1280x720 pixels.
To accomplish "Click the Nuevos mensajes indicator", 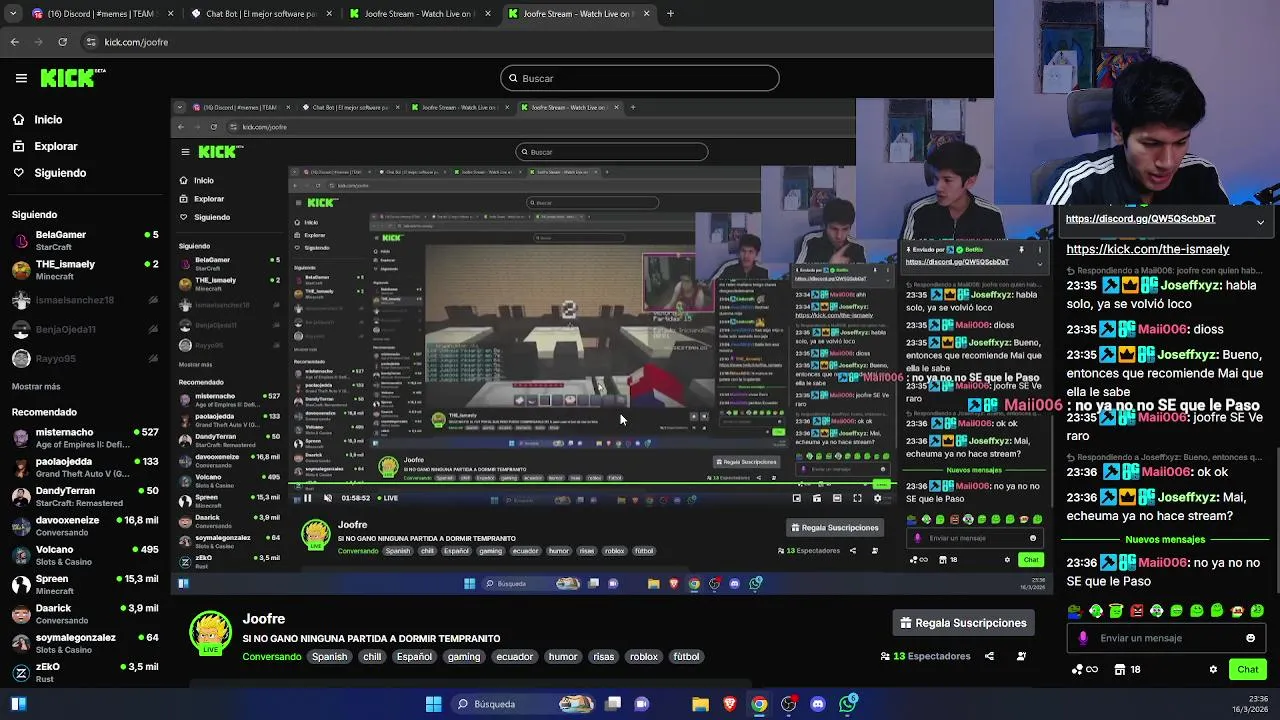I will click(x=1165, y=540).
